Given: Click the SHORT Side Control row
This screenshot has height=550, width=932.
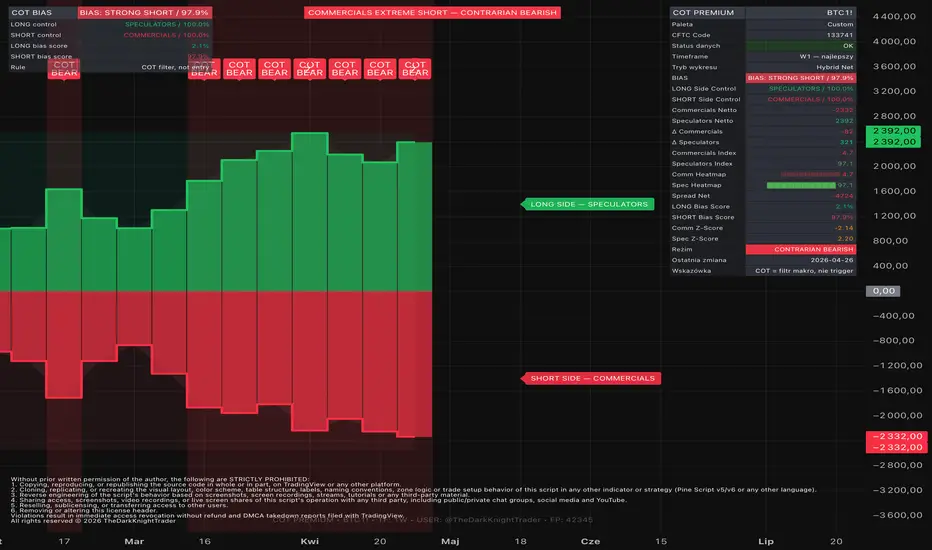Looking at the screenshot, I should (x=763, y=99).
